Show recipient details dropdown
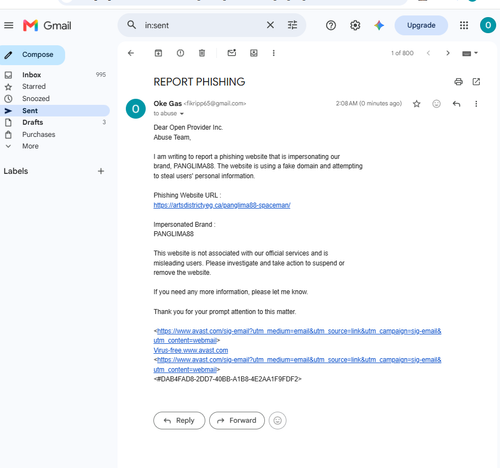The width and height of the screenshot is (500, 468). point(182,114)
